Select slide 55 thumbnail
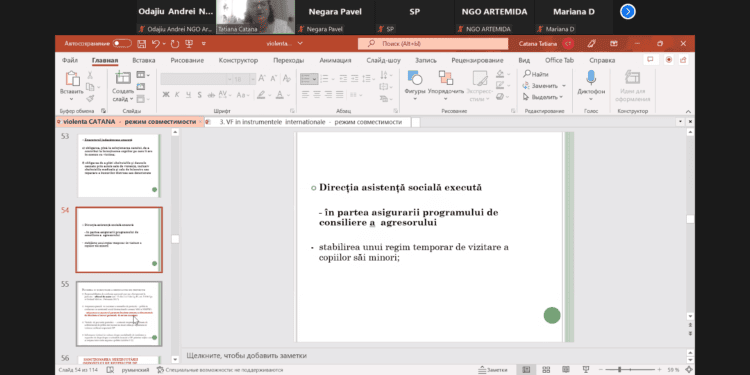This screenshot has width=750, height=375. (119, 314)
